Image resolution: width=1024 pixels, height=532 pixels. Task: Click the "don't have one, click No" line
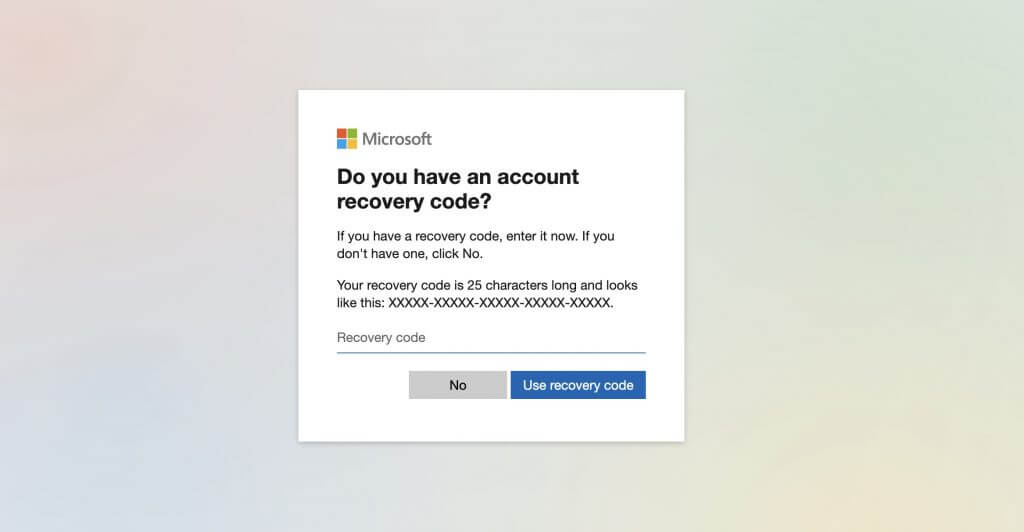(409, 253)
